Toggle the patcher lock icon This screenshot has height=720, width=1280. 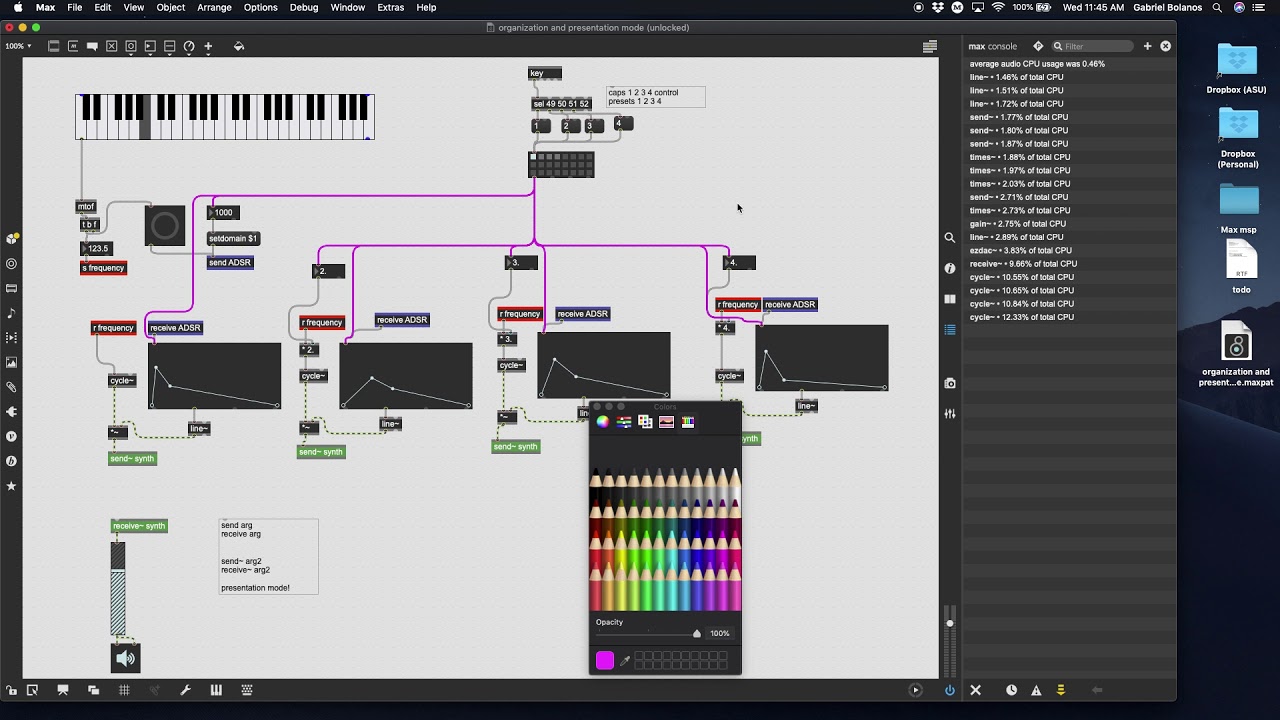coord(11,690)
